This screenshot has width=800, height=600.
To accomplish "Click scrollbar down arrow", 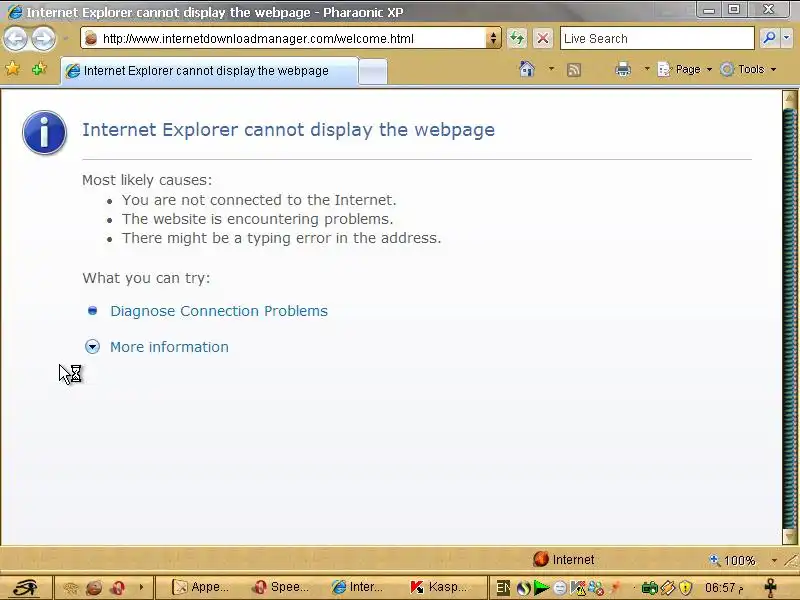I will point(790,536).
